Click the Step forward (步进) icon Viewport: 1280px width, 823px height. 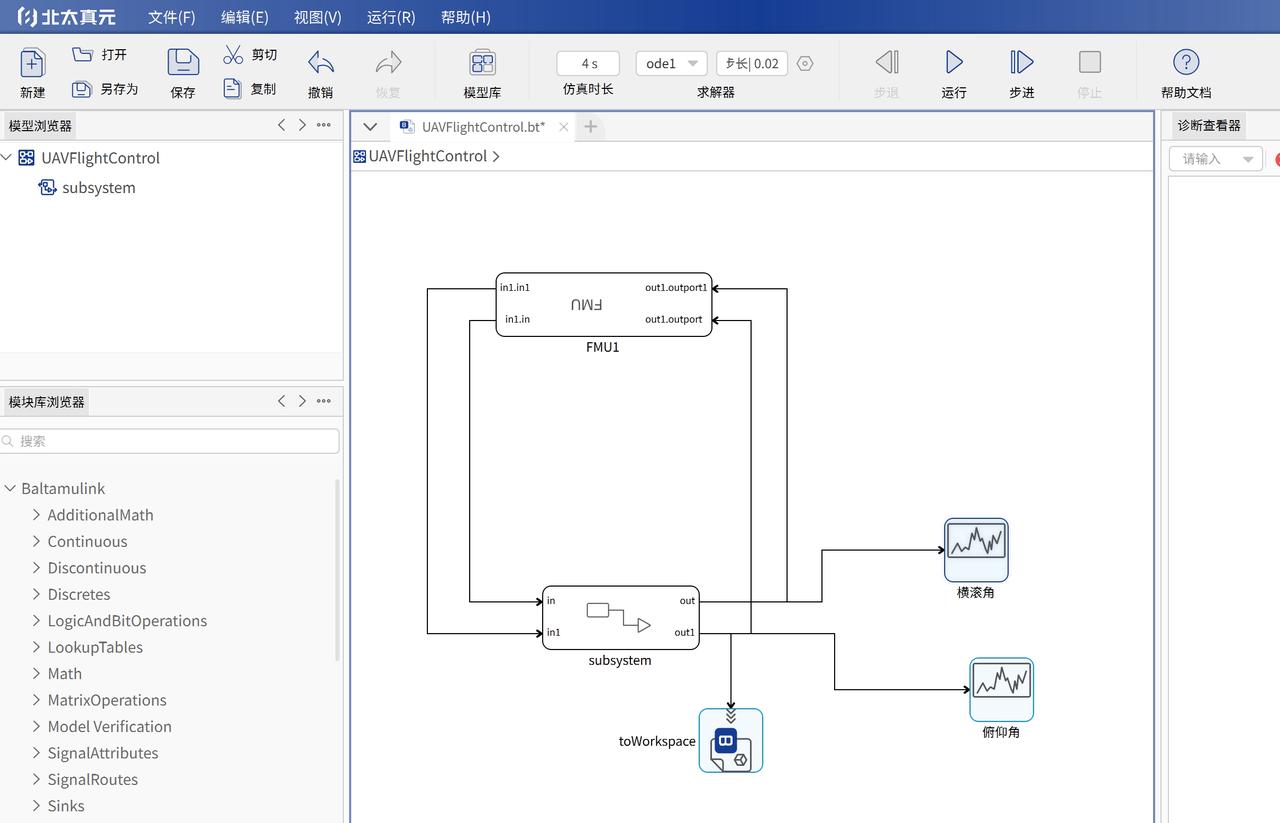tap(1021, 63)
